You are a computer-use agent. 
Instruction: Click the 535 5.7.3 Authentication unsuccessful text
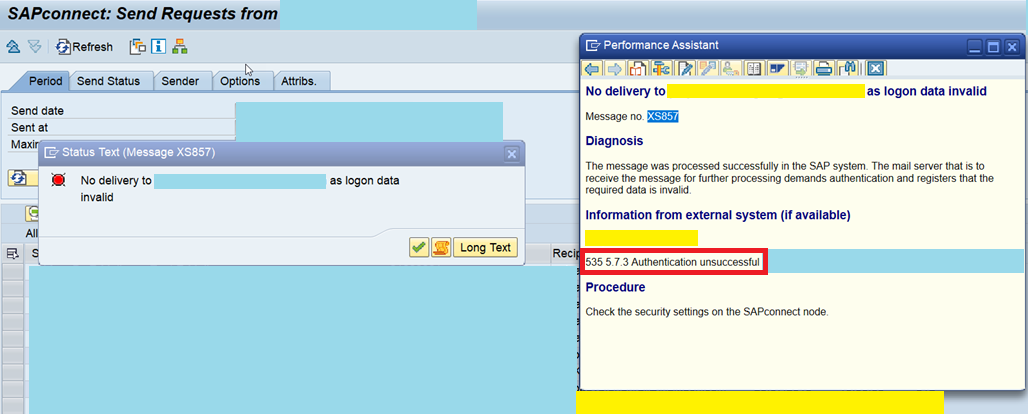672,262
